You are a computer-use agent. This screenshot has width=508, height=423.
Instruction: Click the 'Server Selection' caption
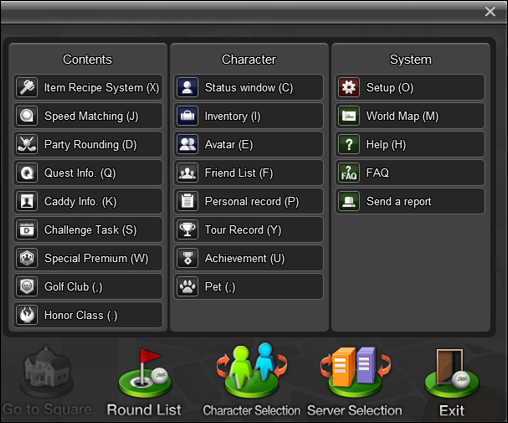(x=355, y=410)
